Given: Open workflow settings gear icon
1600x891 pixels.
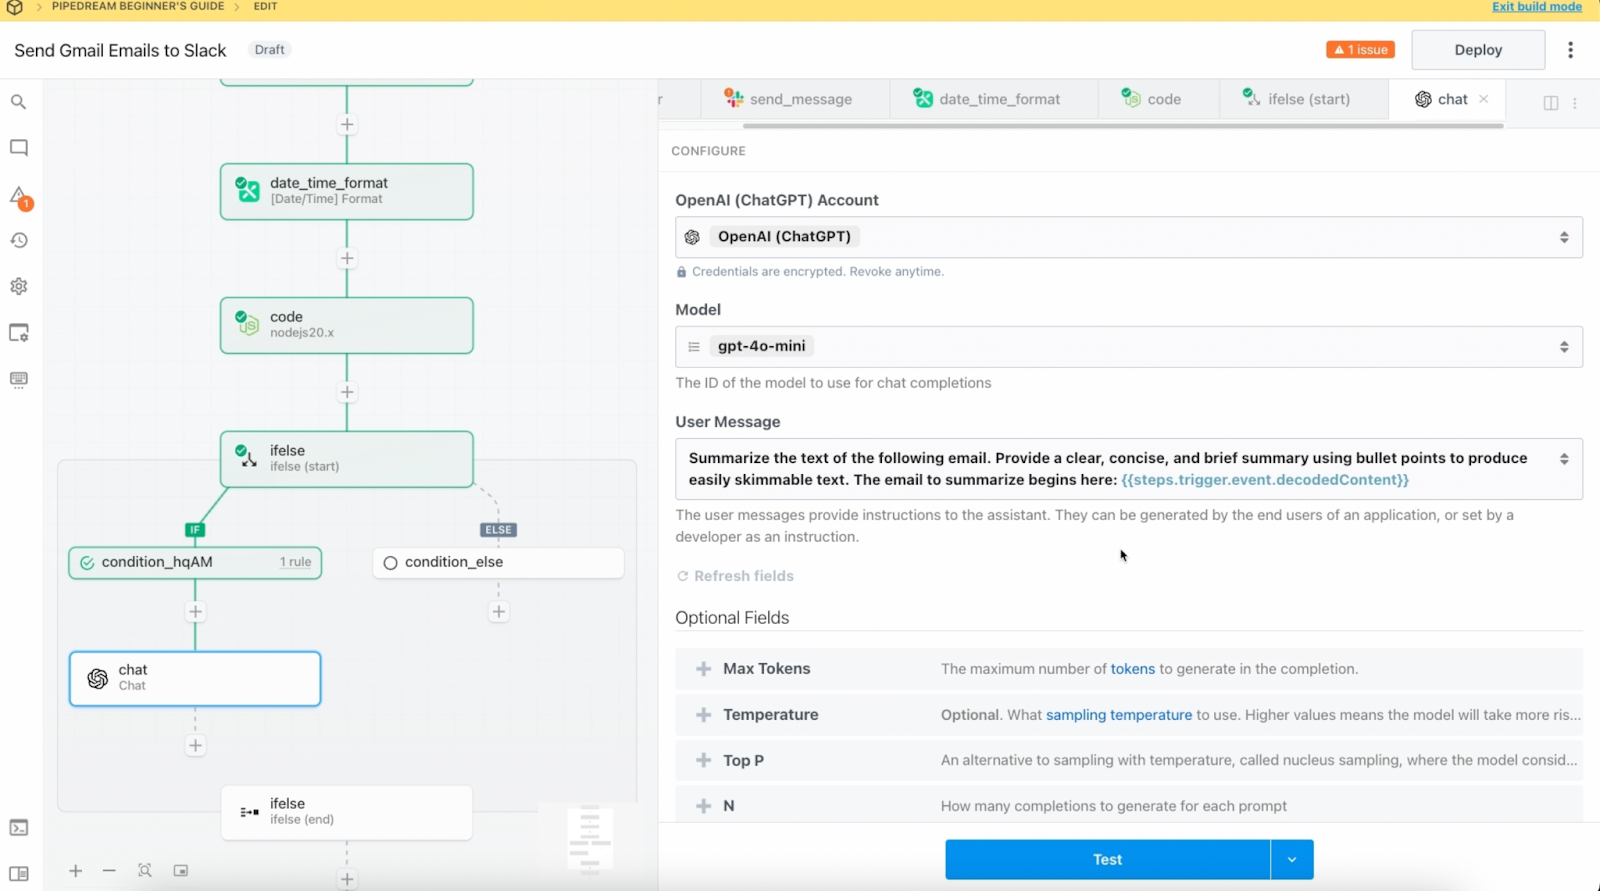Looking at the screenshot, I should click(x=18, y=286).
